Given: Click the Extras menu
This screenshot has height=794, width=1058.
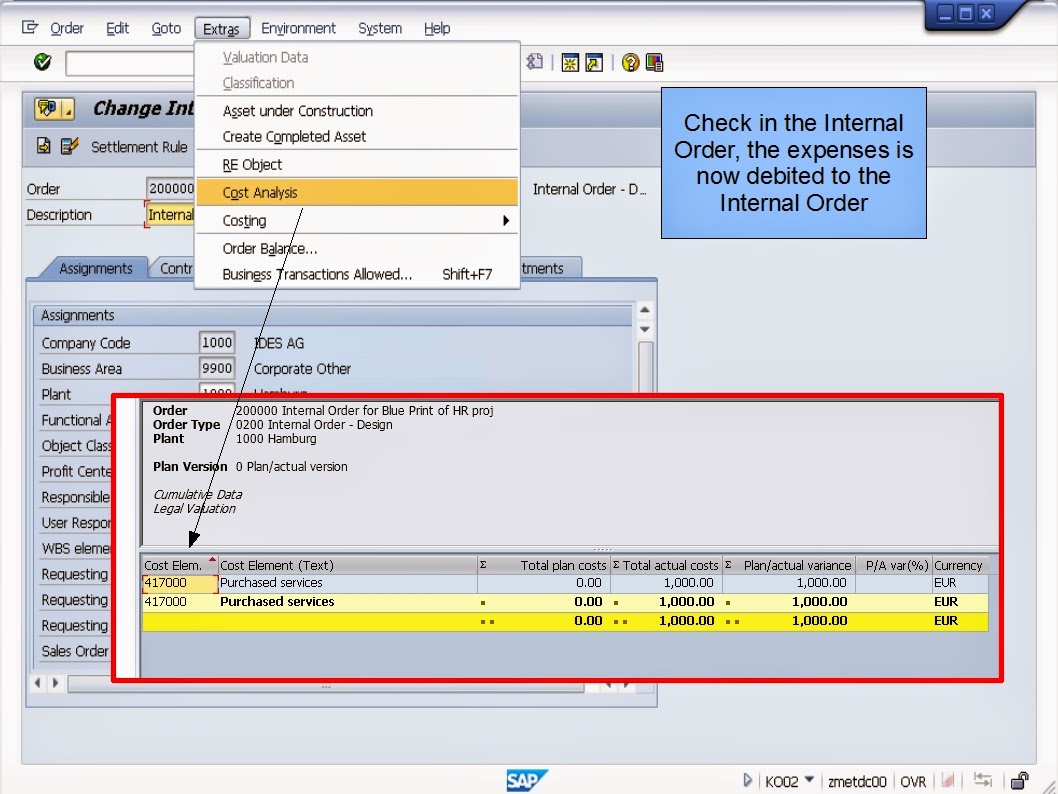Looking at the screenshot, I should 221,28.
